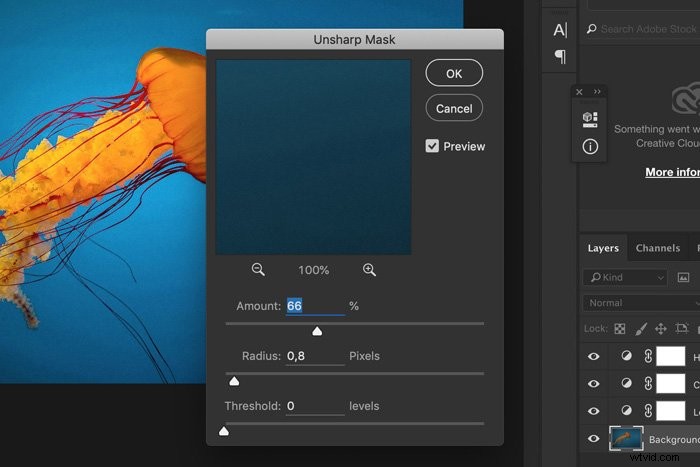Click the Amount slider handle
700x467 pixels.
[x=317, y=331]
